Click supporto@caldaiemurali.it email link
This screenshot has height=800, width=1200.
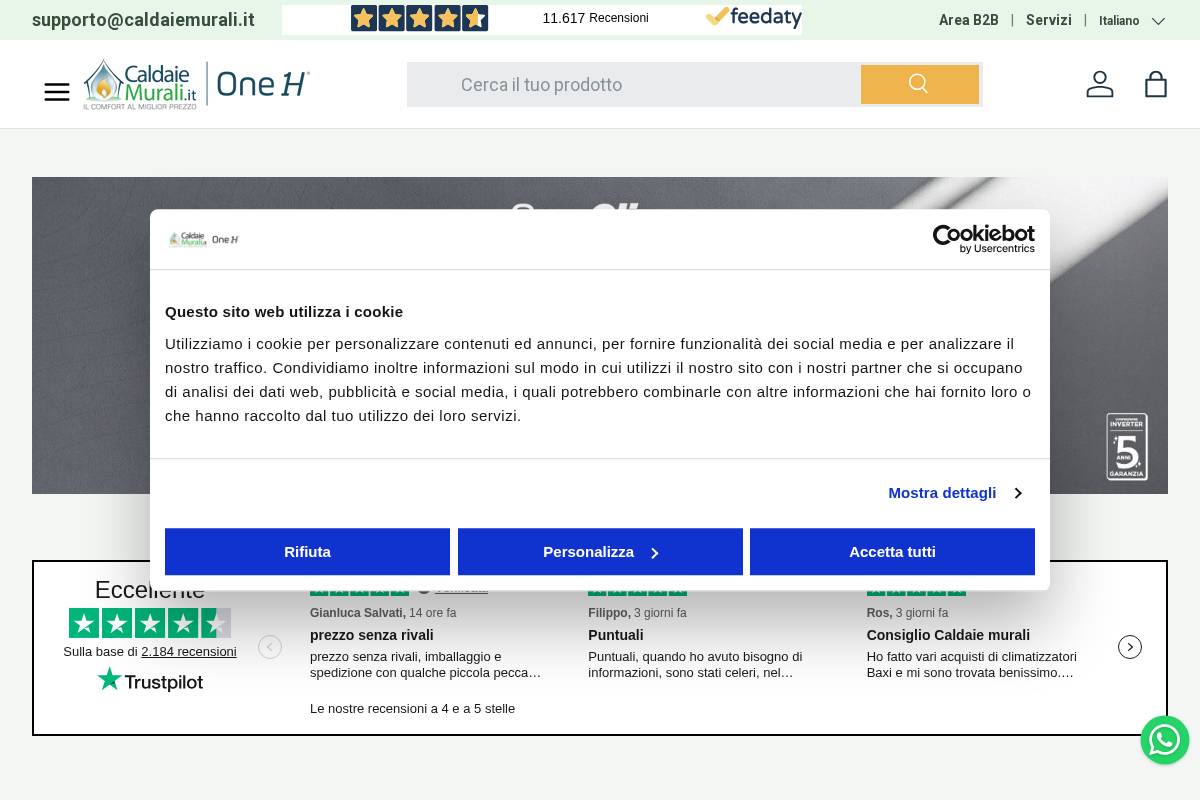(143, 20)
